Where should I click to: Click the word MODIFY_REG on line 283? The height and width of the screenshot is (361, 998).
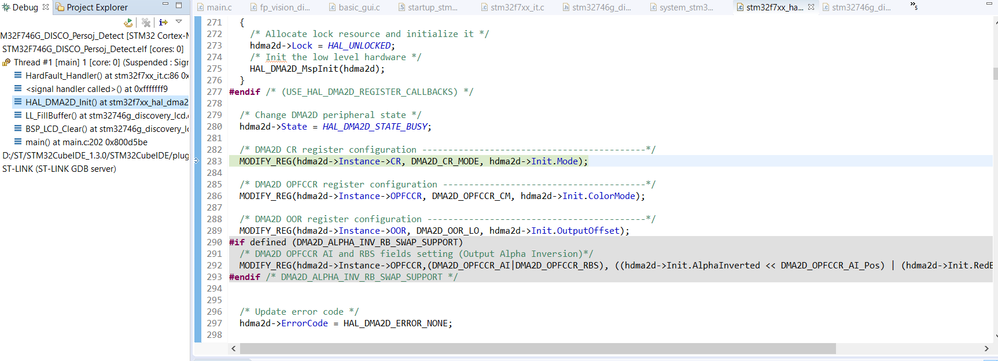tap(265, 162)
